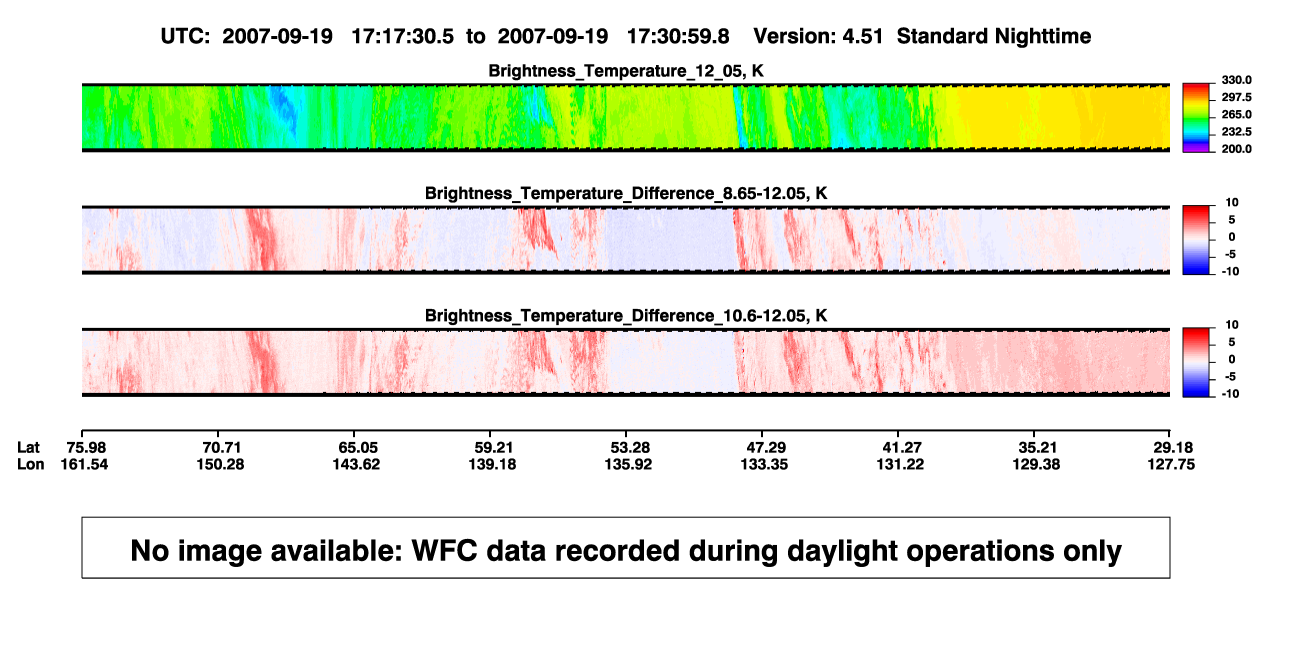Click the start time 17:17:30.5 in the header

point(404,36)
